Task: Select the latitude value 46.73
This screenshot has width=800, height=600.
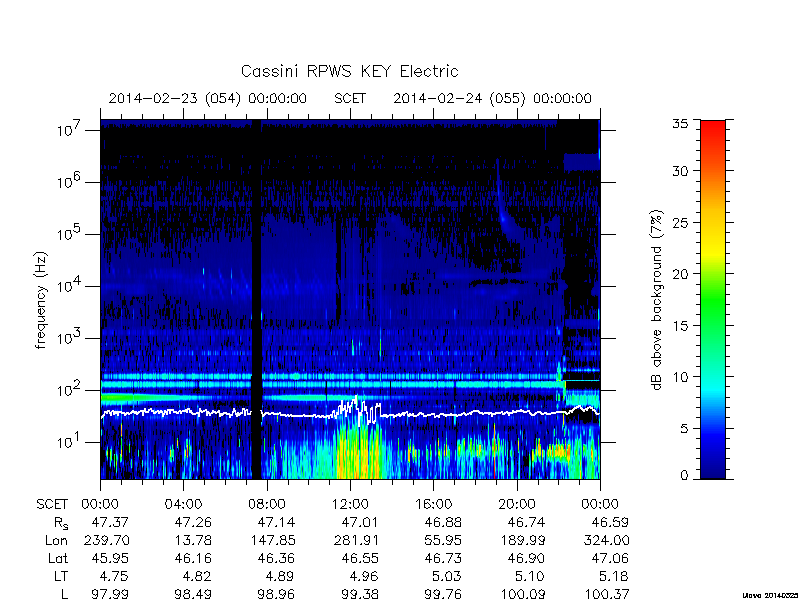Action: (443, 559)
